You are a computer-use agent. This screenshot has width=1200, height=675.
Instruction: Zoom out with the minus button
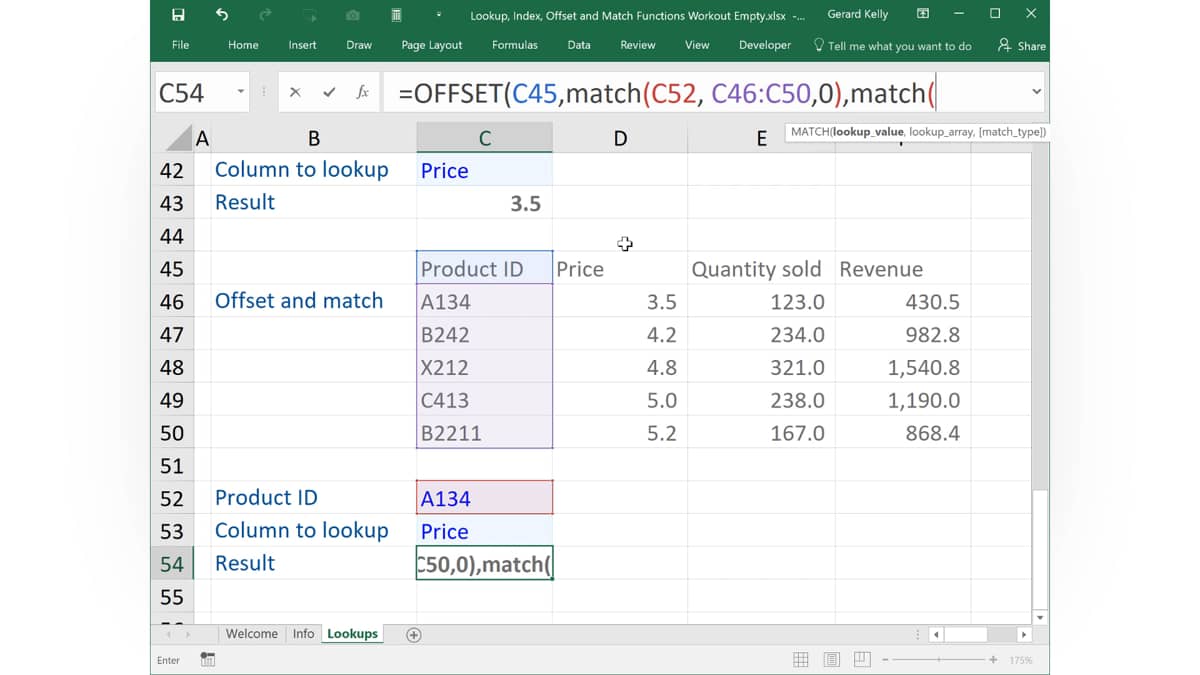pos(886,660)
